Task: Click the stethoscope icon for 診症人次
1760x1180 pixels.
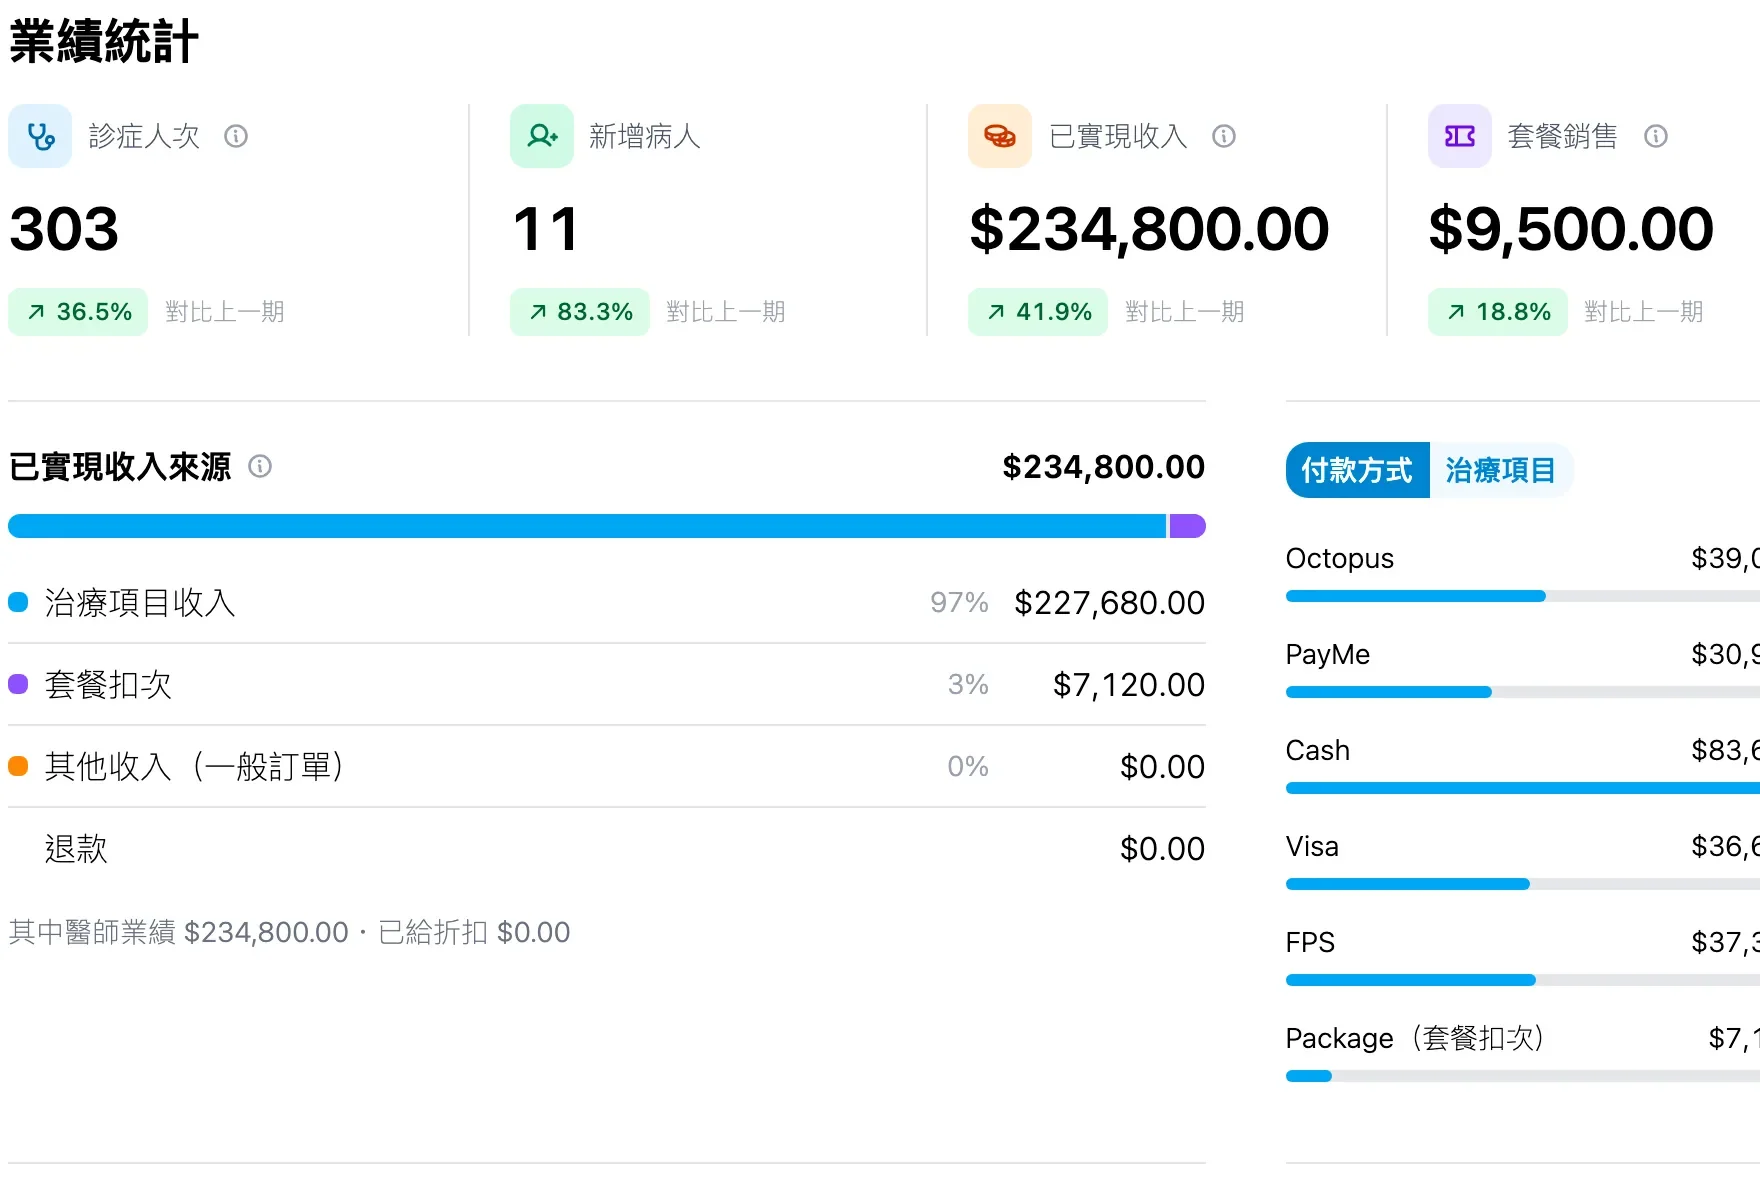Action: click(x=40, y=136)
